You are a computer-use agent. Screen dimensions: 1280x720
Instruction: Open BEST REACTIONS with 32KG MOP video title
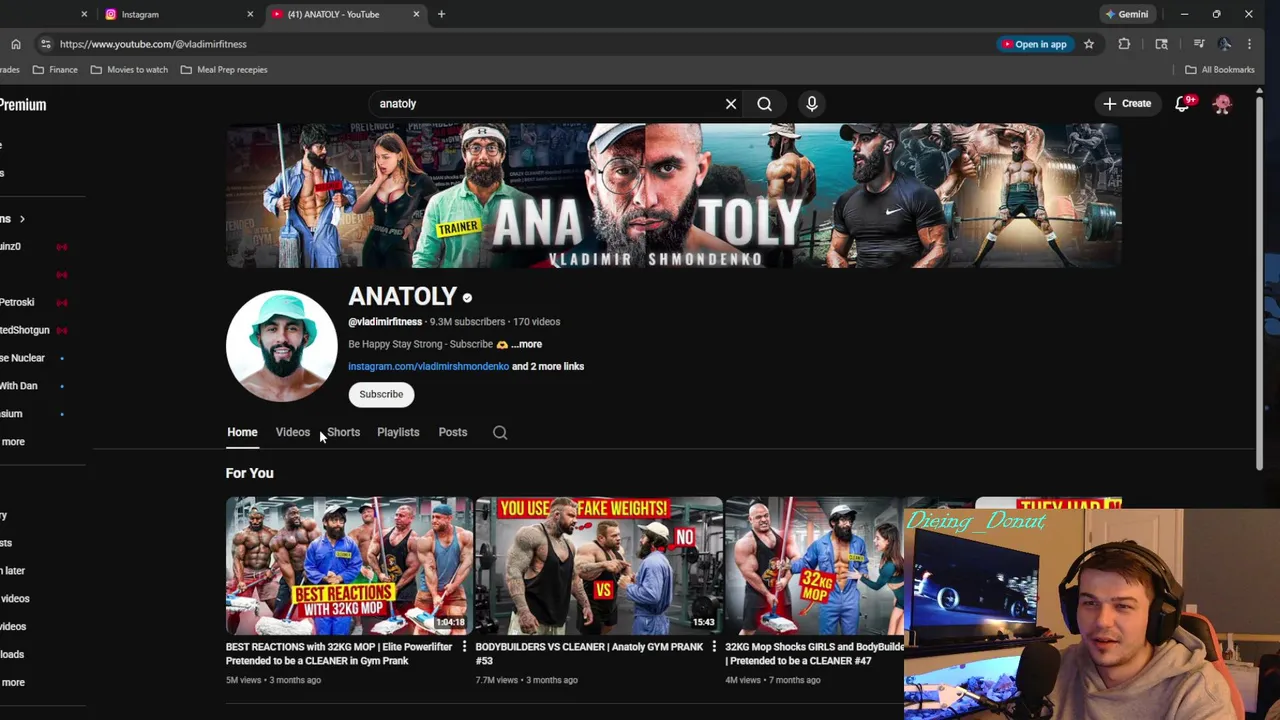point(339,654)
